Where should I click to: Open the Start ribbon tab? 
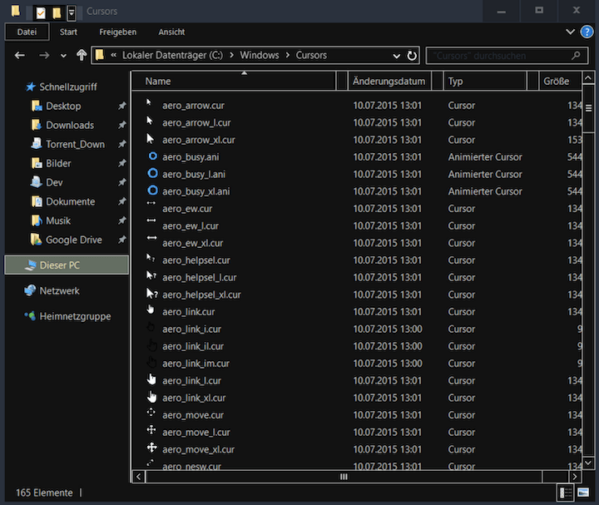pyautogui.click(x=68, y=32)
